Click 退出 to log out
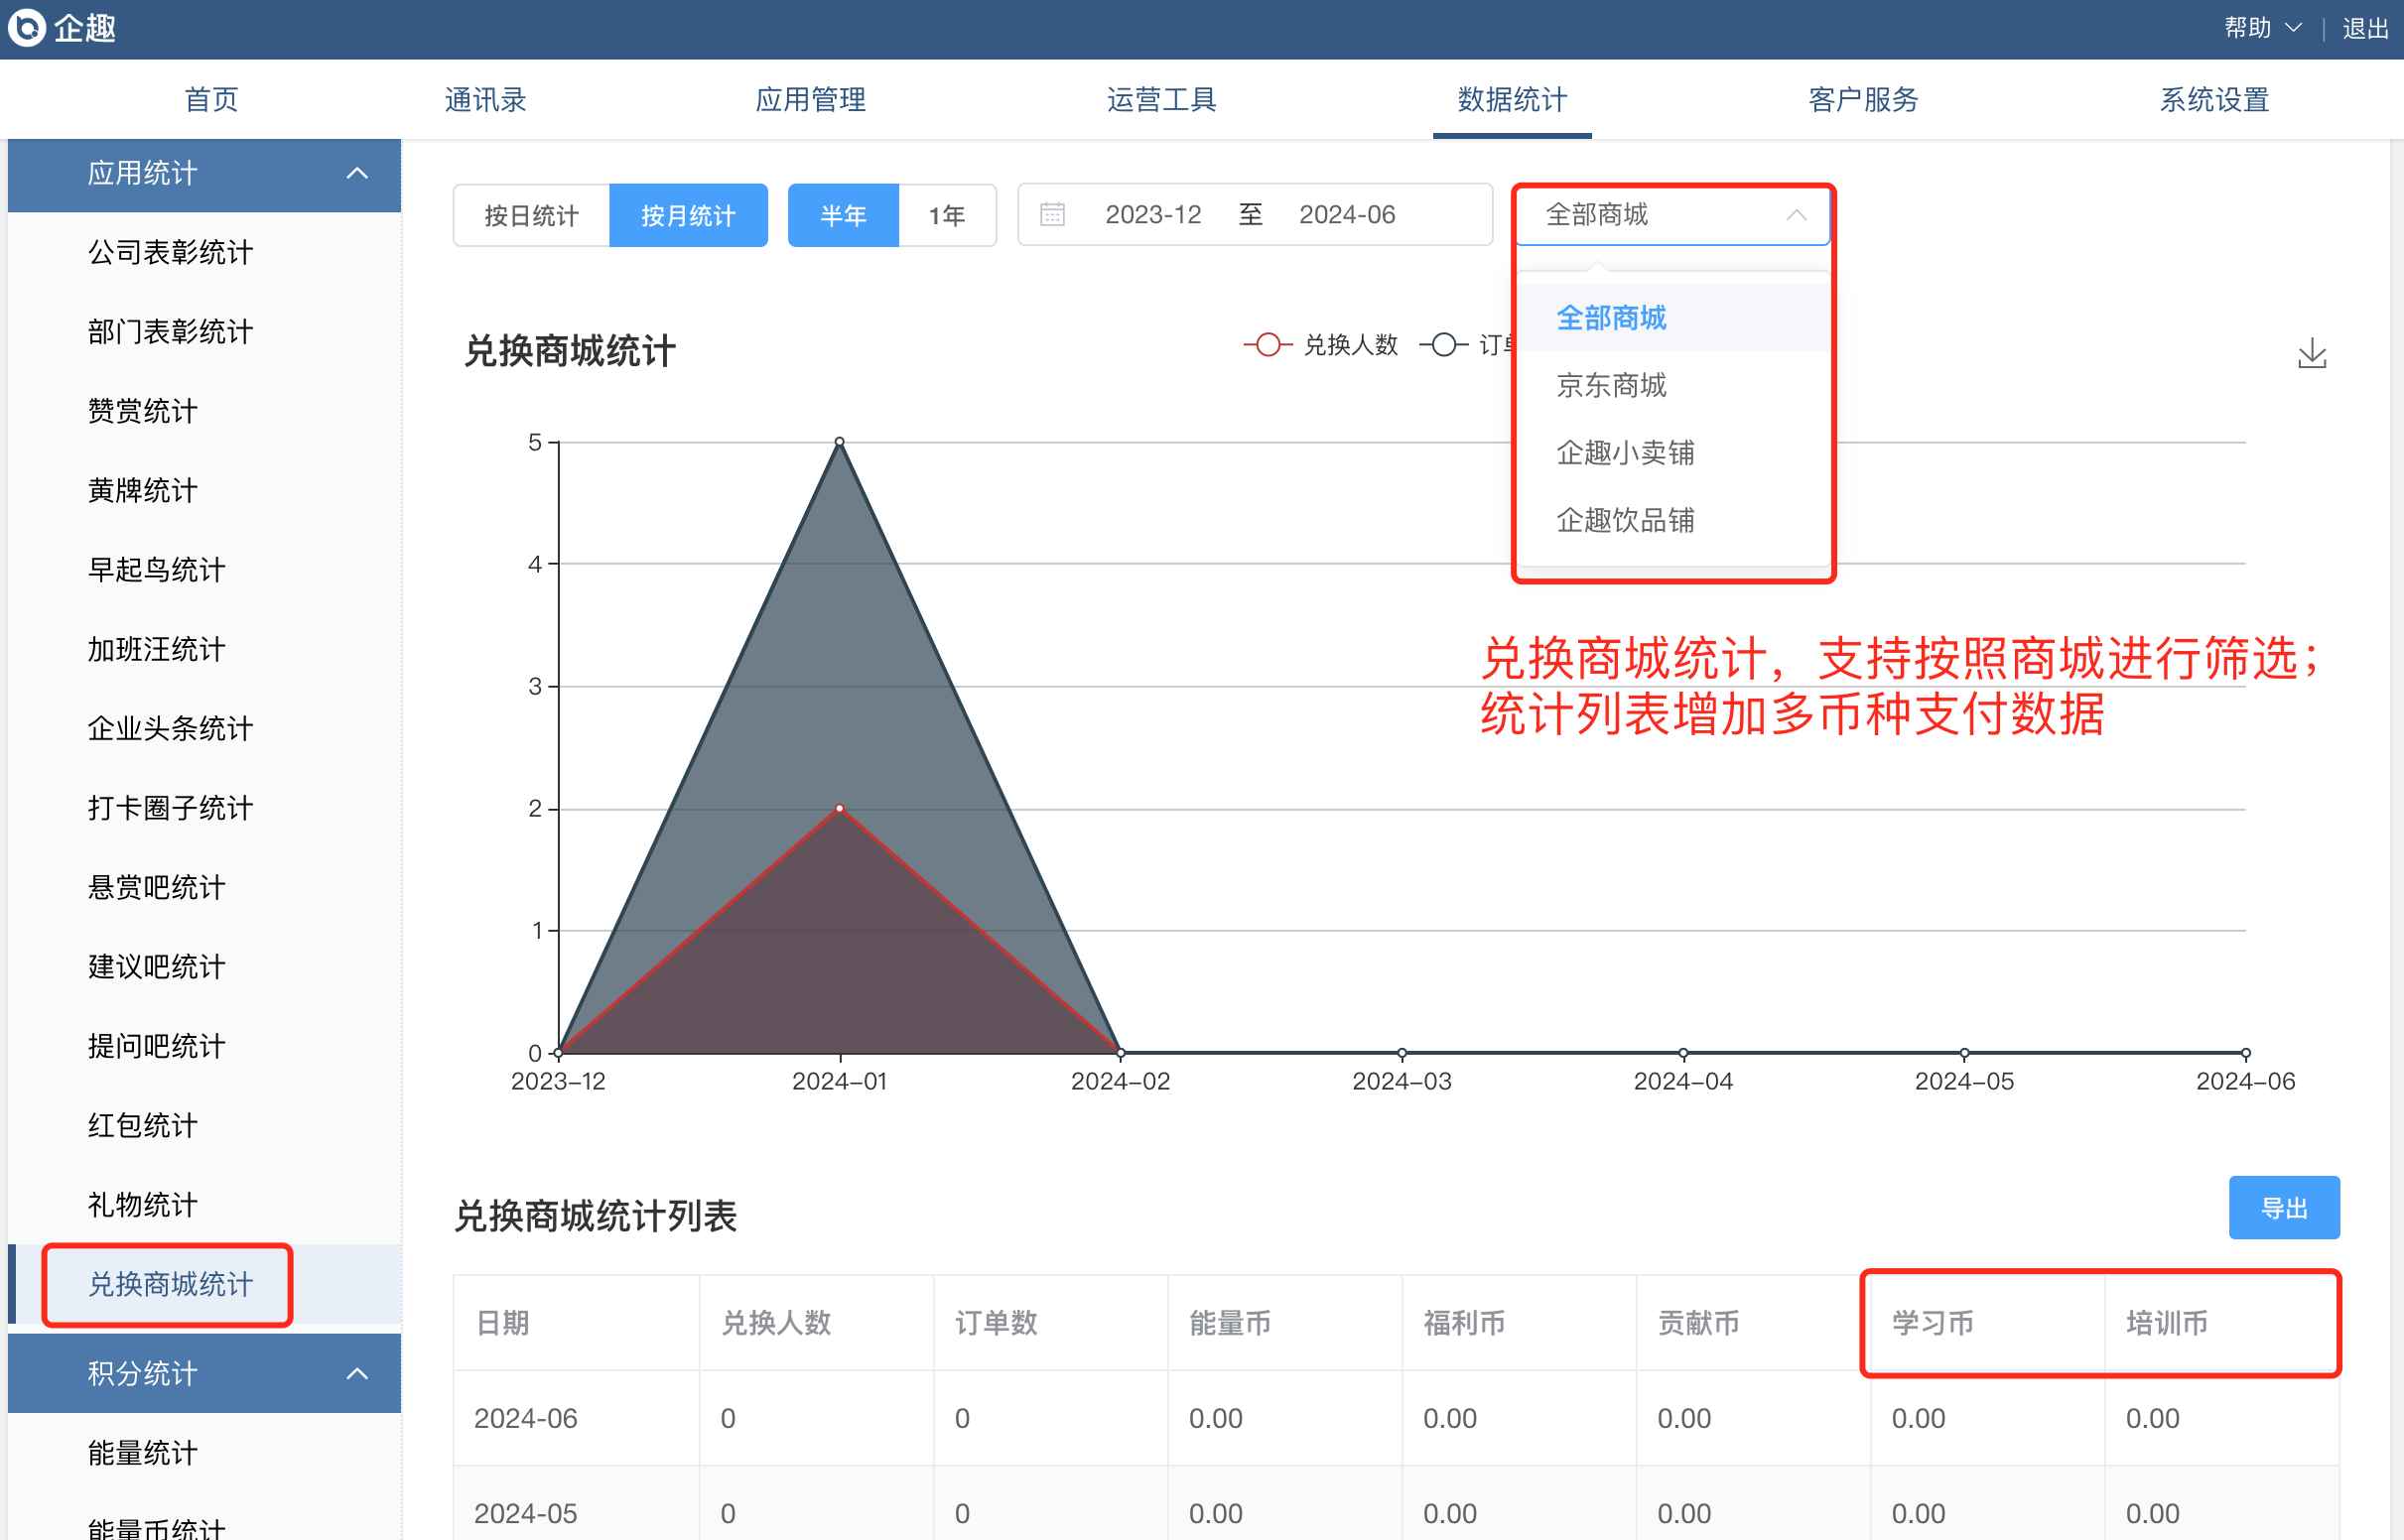 pyautogui.click(x=2365, y=28)
